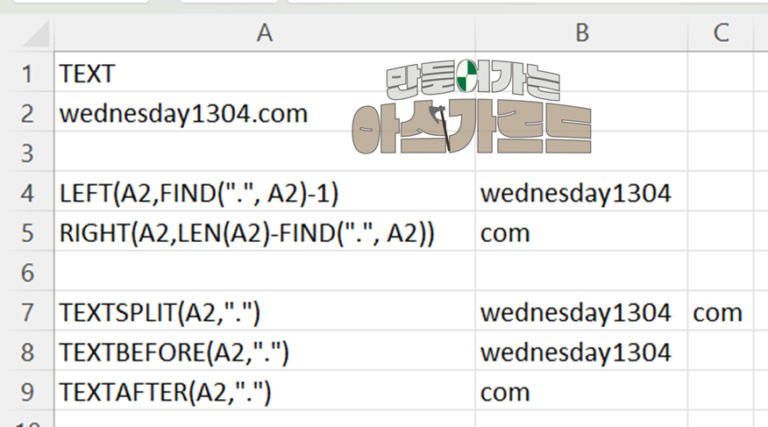Viewport: 768px width, 427px height.
Task: Select row 3 header
Action: coord(27,153)
